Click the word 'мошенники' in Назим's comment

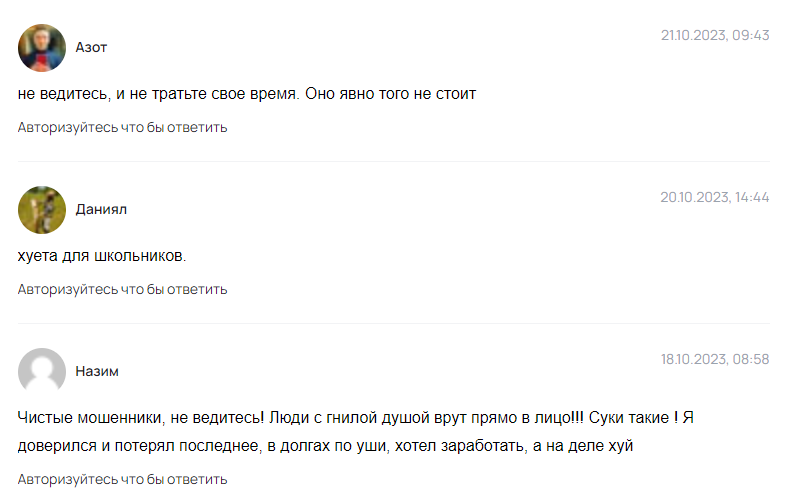pos(121,418)
